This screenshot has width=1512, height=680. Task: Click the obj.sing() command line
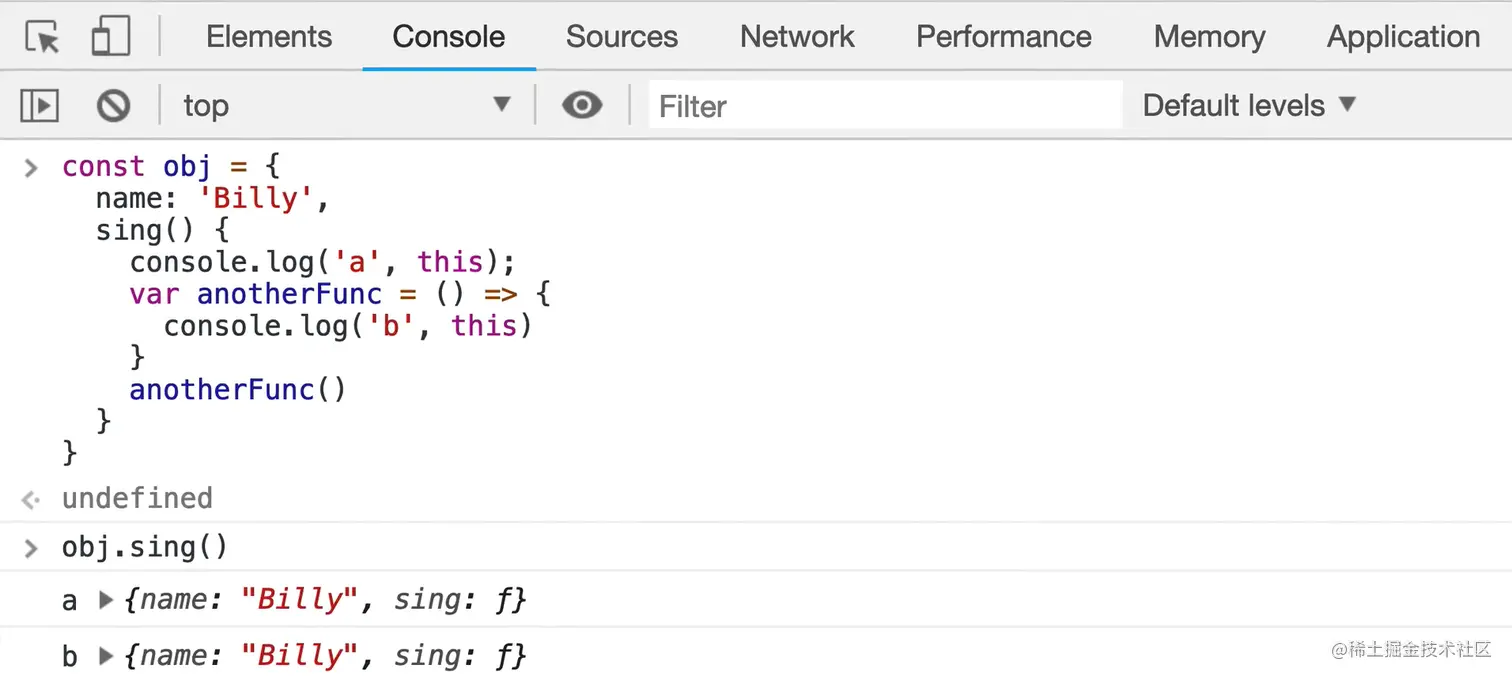[145, 547]
